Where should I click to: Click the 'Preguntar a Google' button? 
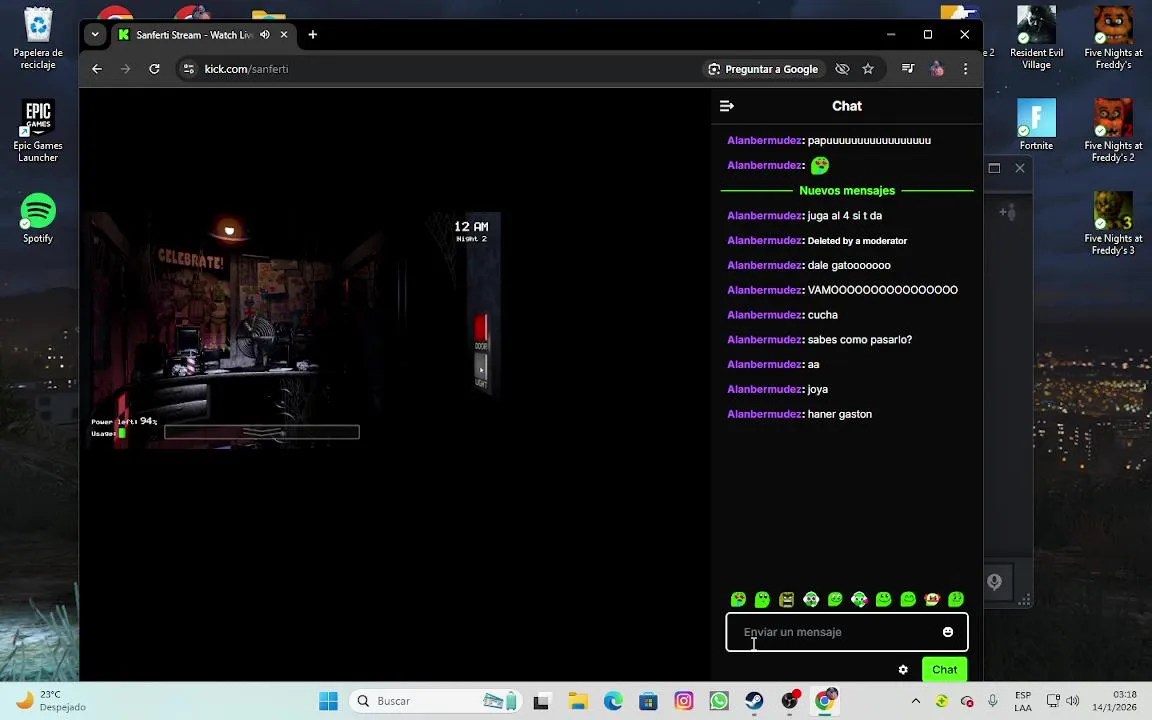click(x=763, y=69)
